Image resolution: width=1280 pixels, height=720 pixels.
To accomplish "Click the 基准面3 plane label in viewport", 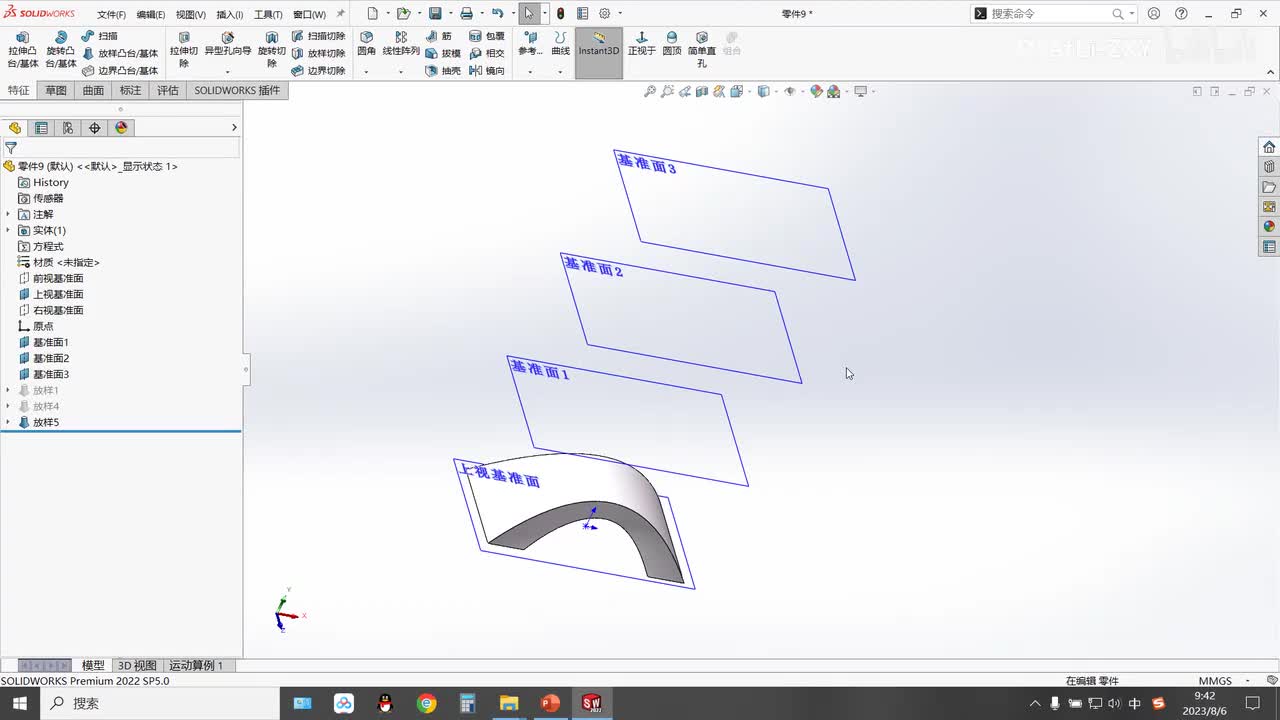I will coord(646,164).
